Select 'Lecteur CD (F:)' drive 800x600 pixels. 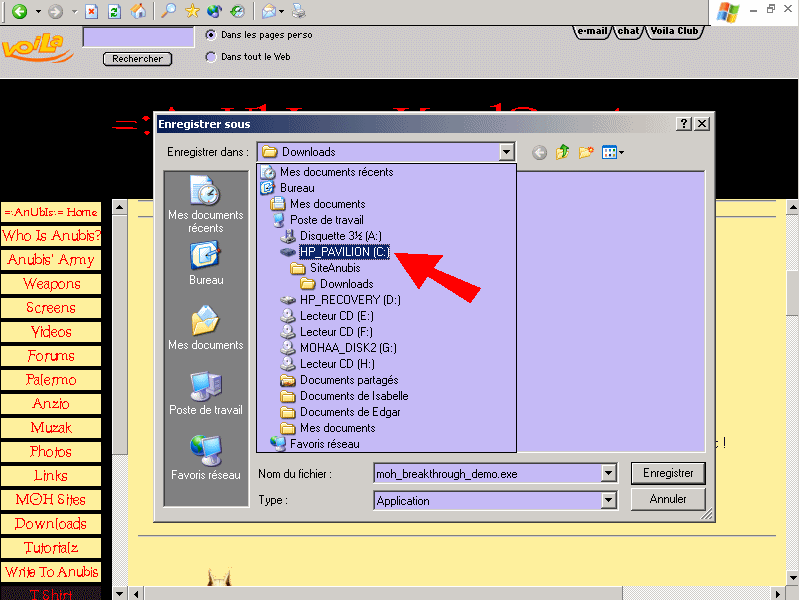click(x=327, y=332)
